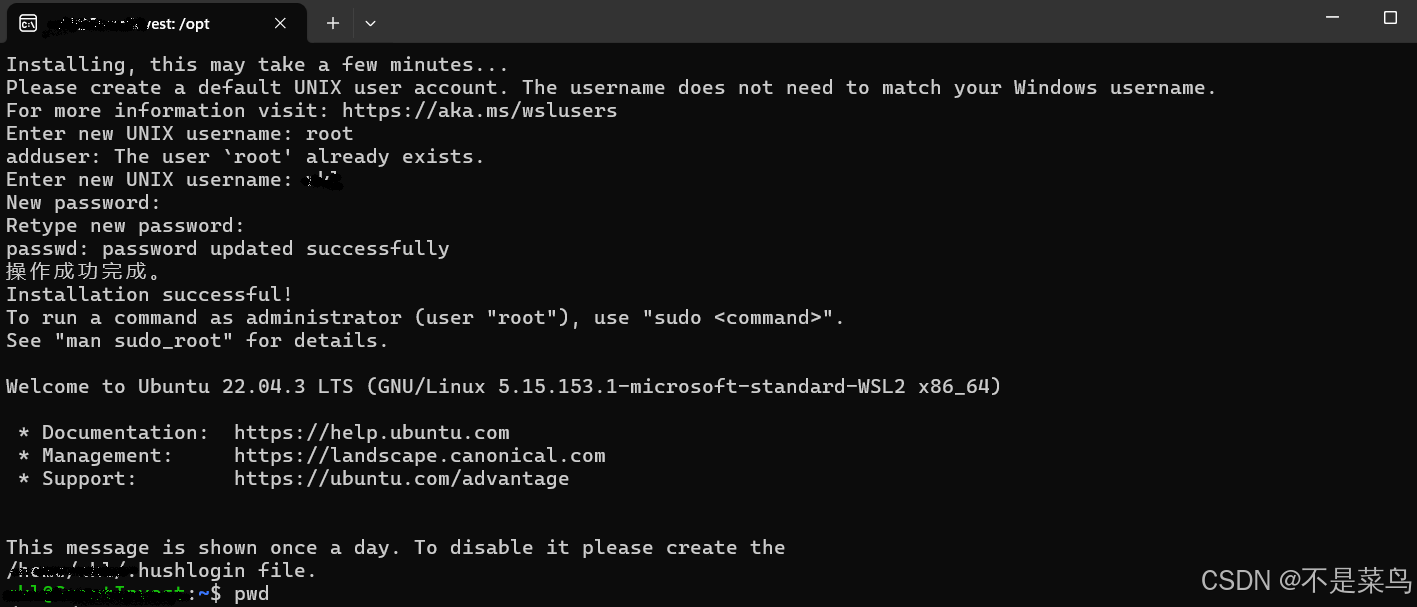Open the https://aka.ms/wslusers link
Image resolution: width=1417 pixels, height=607 pixels.
(480, 111)
